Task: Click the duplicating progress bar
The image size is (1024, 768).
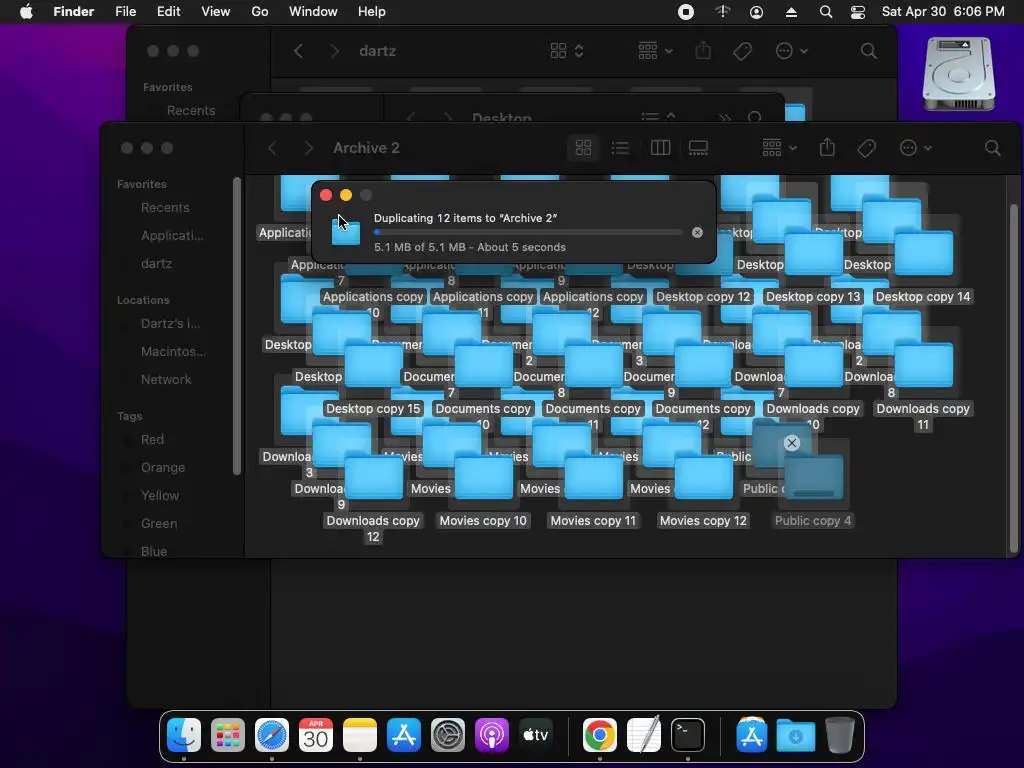Action: tap(528, 232)
